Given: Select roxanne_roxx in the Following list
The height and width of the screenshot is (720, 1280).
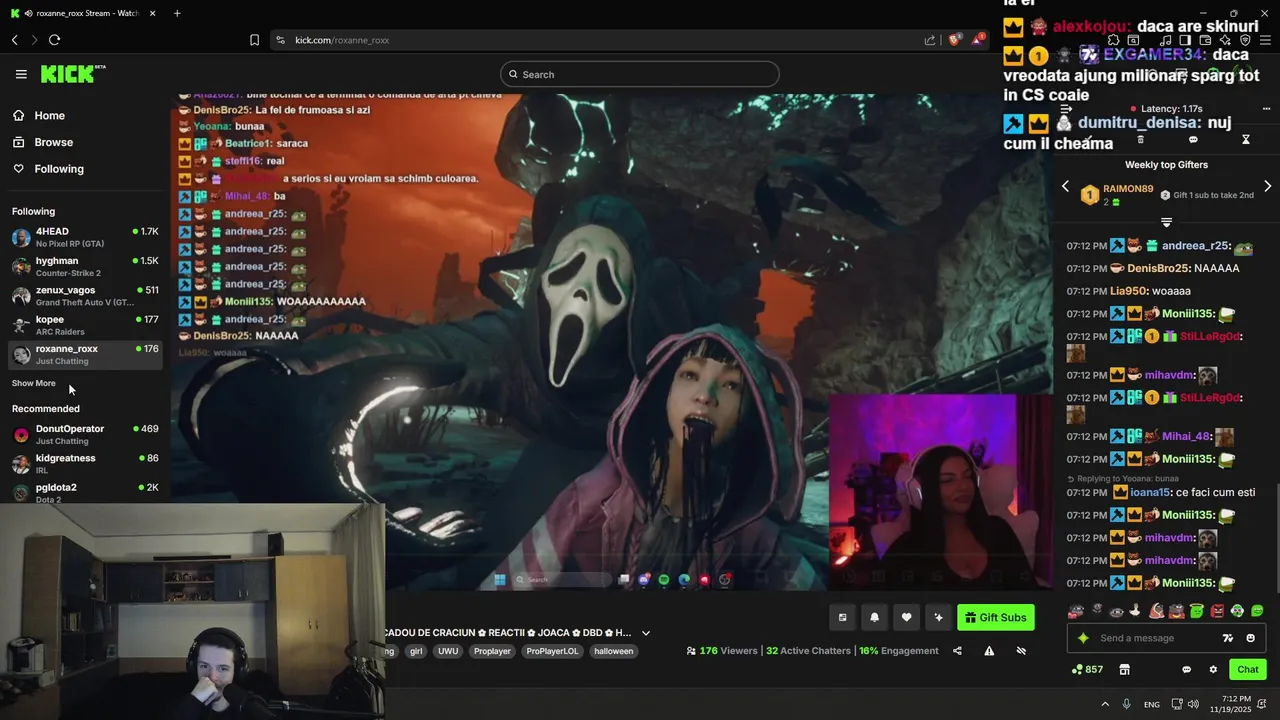Looking at the screenshot, I should click(85, 354).
